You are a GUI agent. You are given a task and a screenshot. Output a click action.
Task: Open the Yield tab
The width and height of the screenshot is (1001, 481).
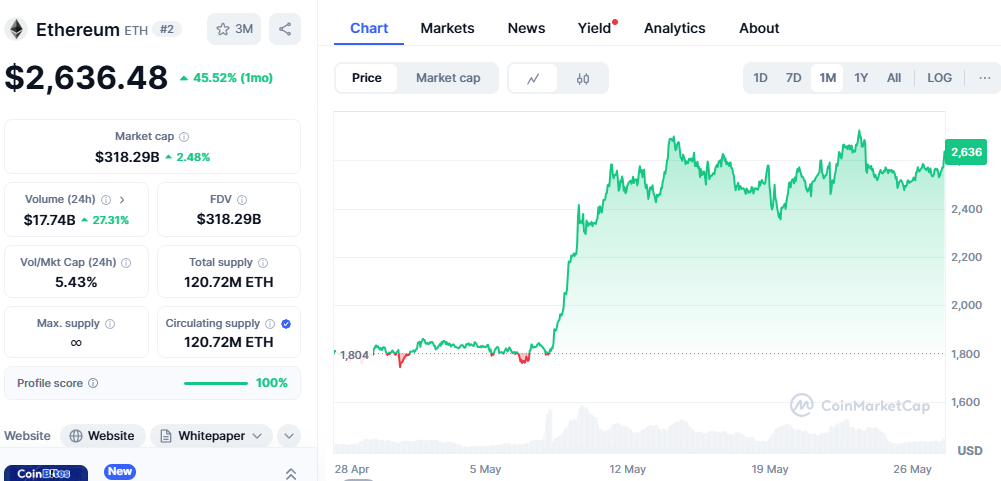[x=594, y=28]
